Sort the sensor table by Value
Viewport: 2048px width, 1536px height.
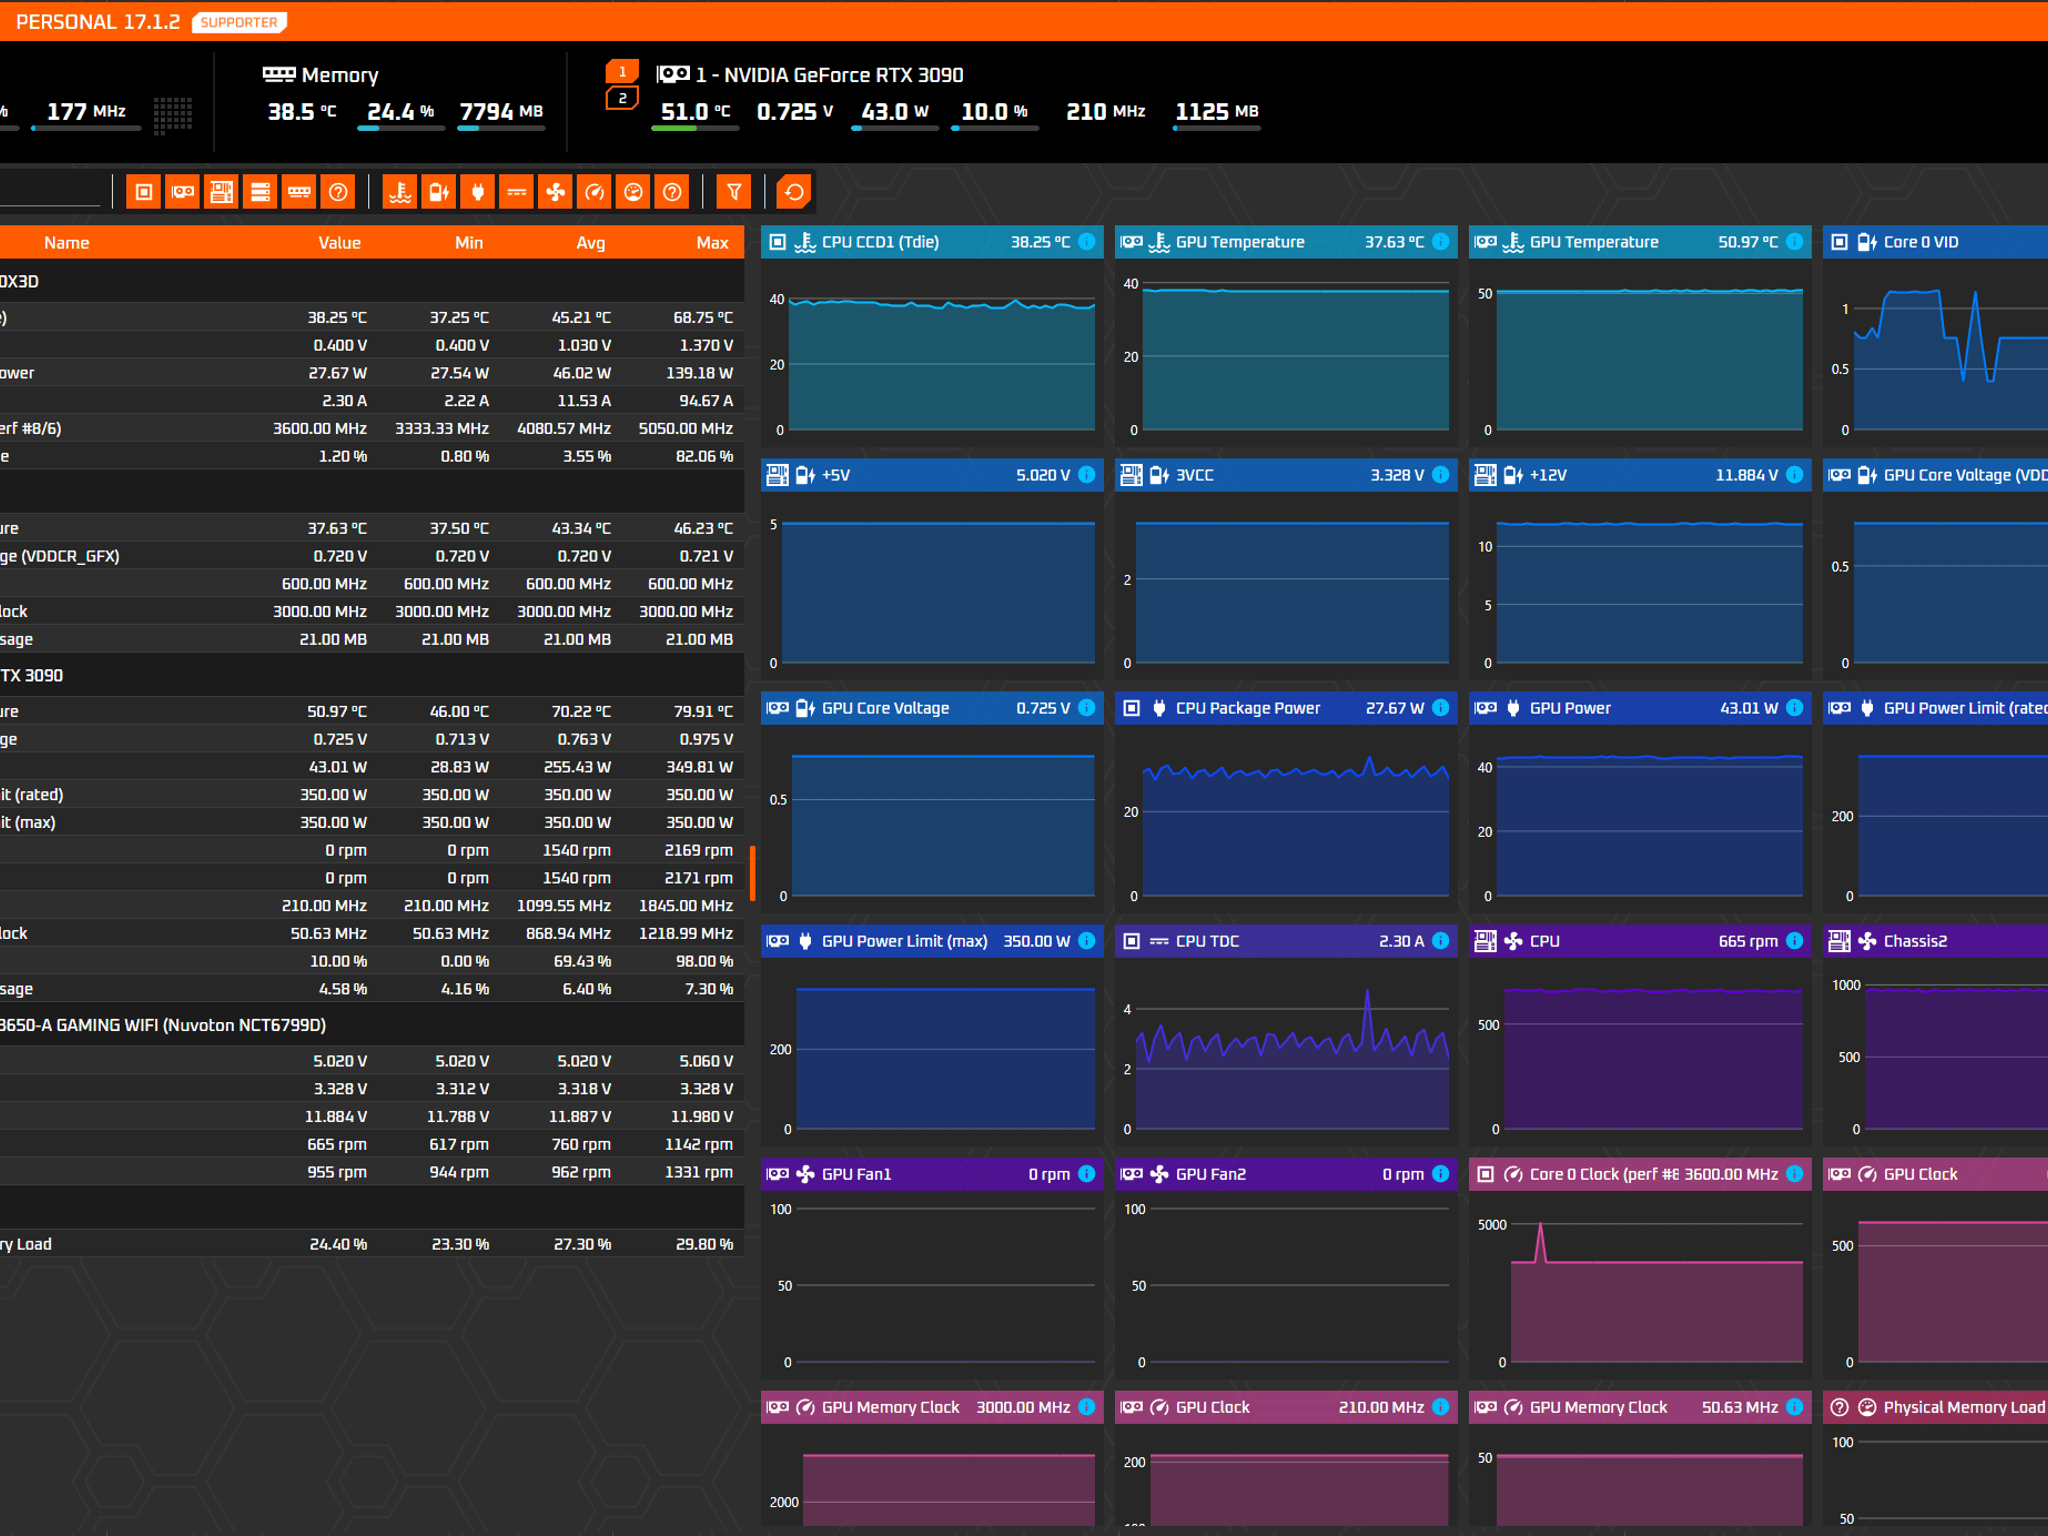tap(340, 243)
